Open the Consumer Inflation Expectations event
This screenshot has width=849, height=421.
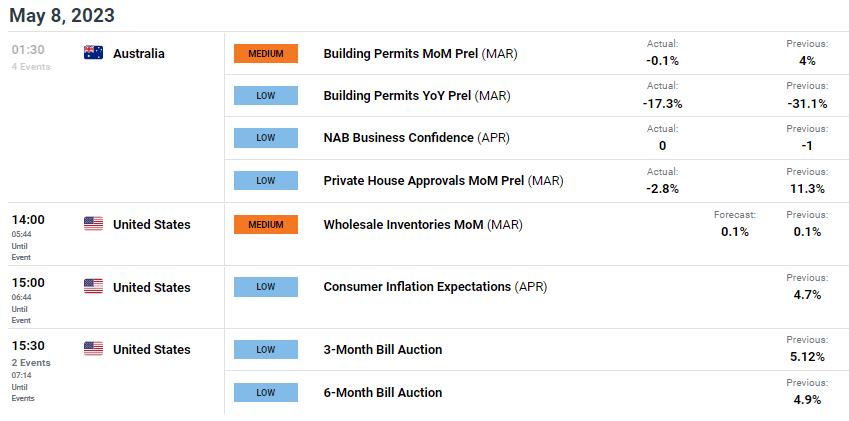[x=435, y=287]
